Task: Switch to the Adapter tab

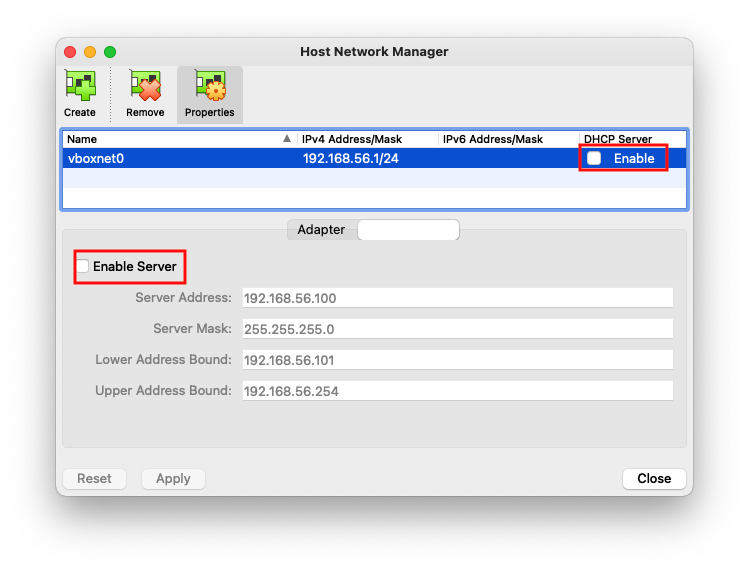Action: click(321, 230)
